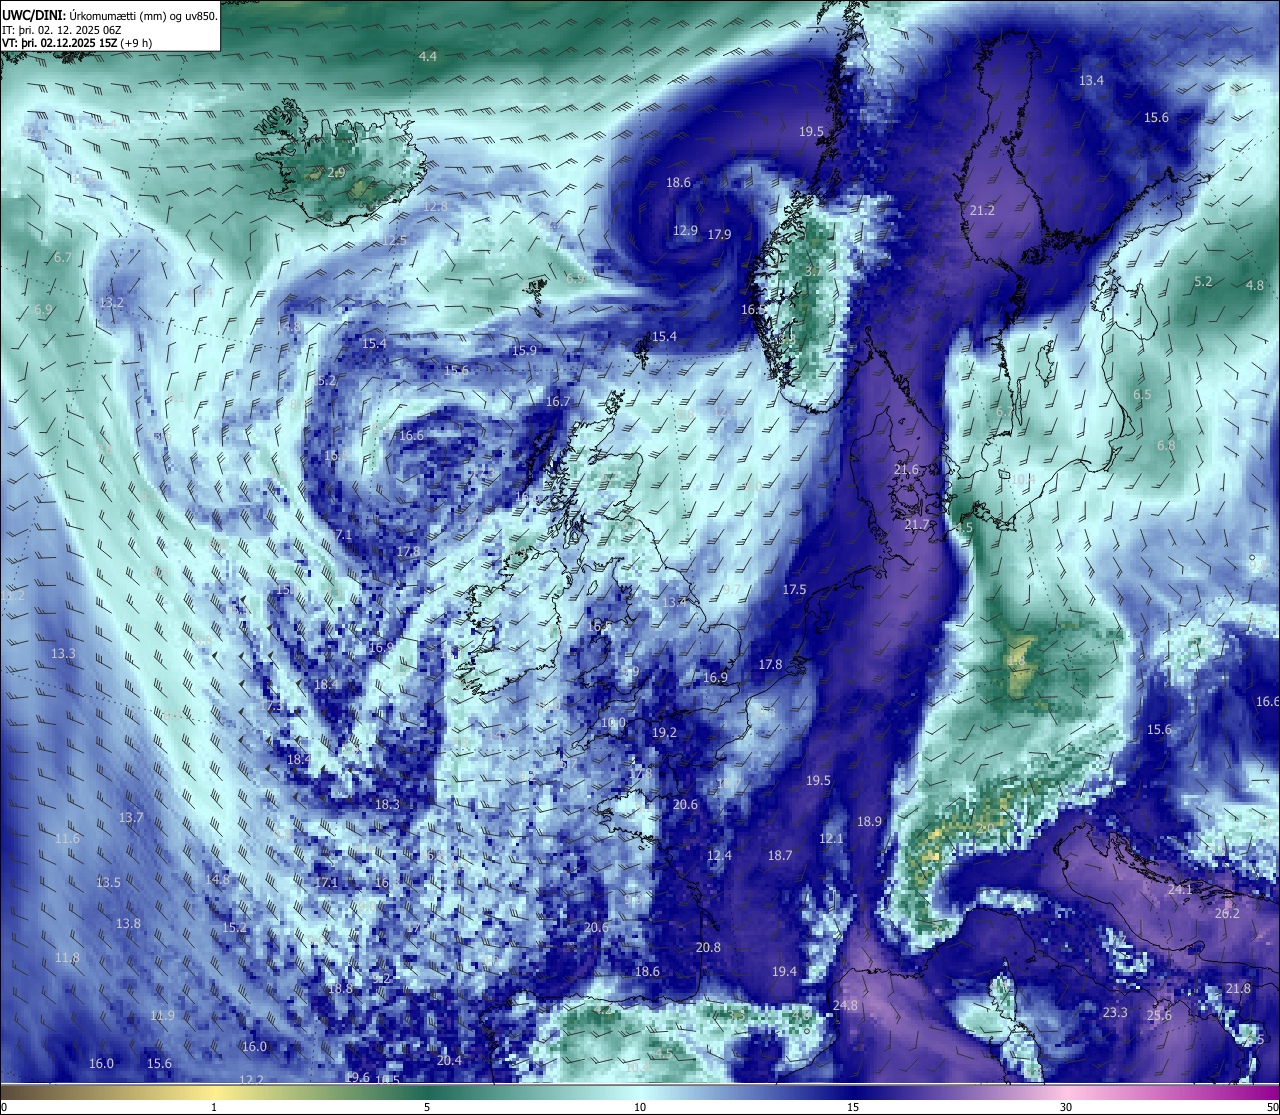Viewport: 1280px width, 1115px height.
Task: Click the 25.6 value label
Action: [x=1159, y=1017]
